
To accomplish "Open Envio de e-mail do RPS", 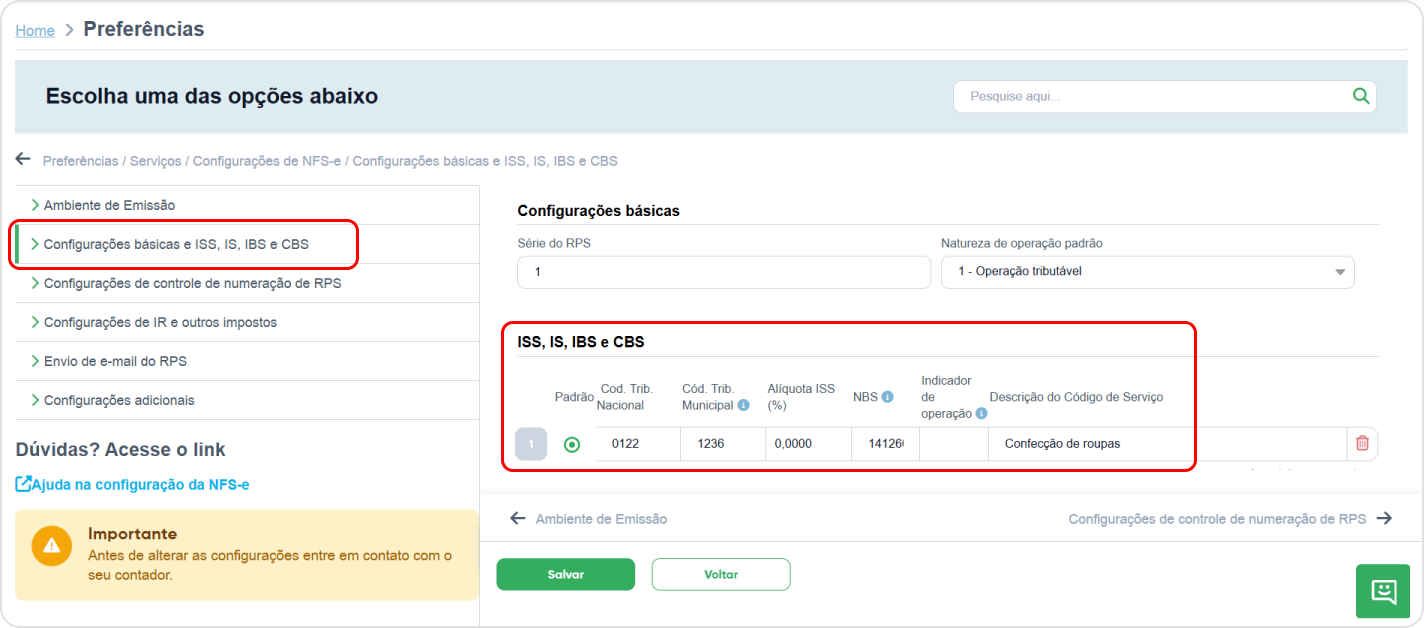I will pos(247,361).
